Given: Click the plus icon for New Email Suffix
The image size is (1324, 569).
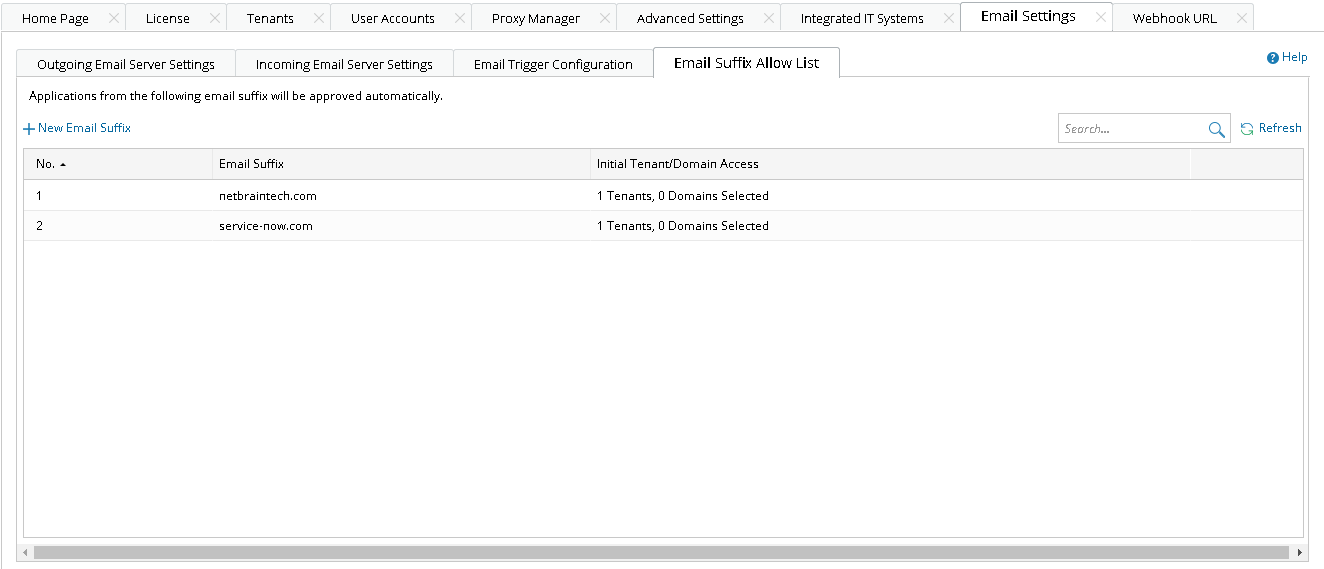Looking at the screenshot, I should tap(29, 129).
